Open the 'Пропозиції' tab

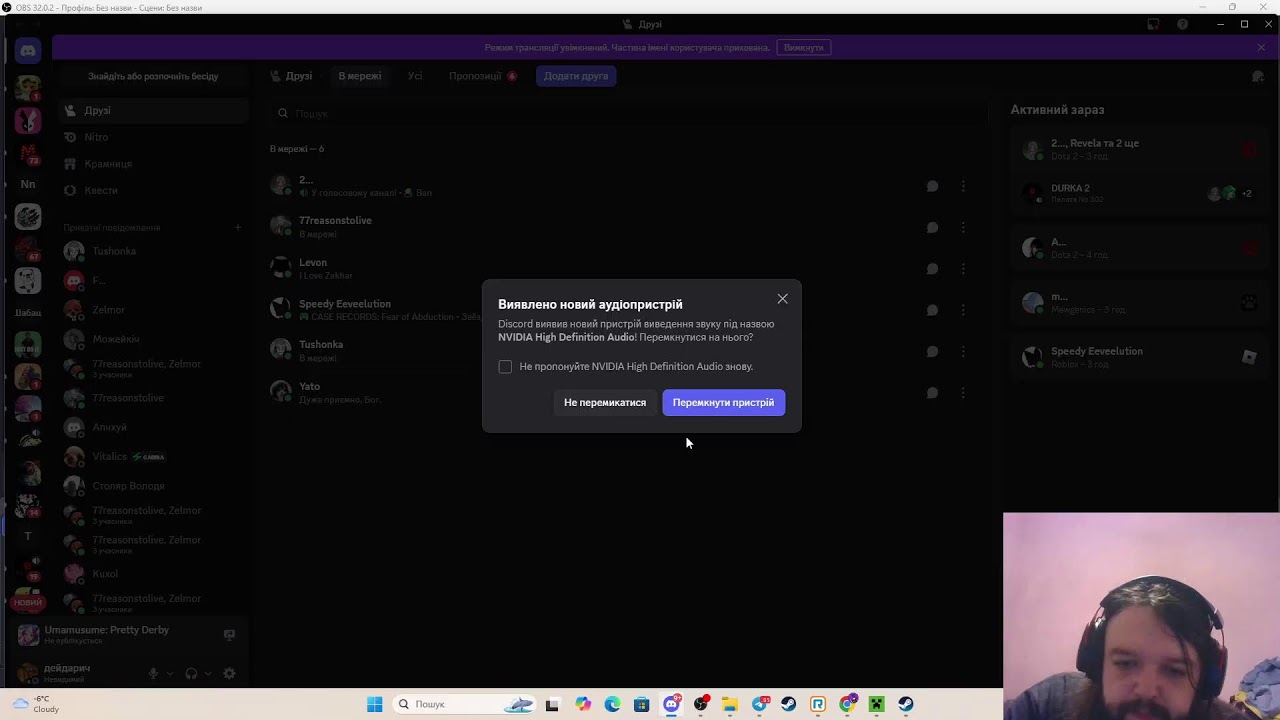point(482,76)
